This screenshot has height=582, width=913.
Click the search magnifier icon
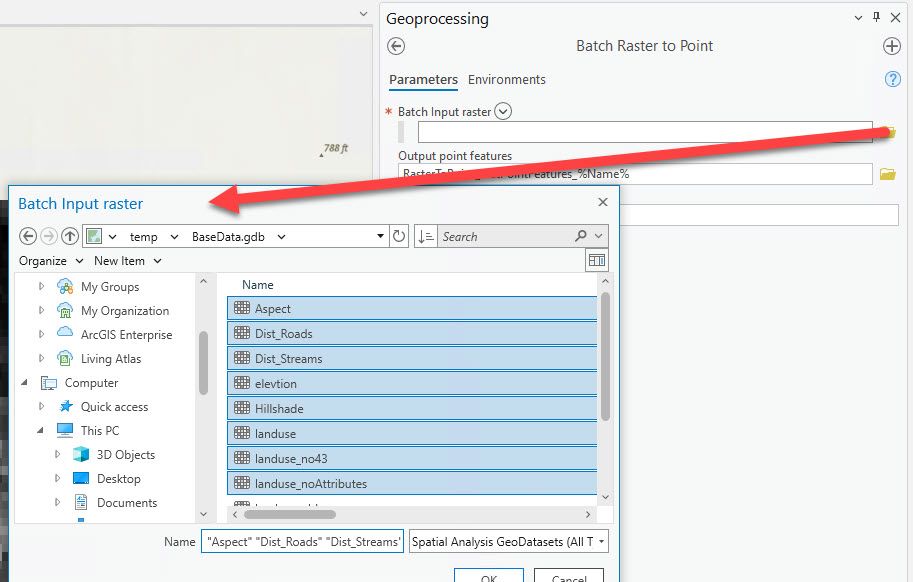coord(581,236)
